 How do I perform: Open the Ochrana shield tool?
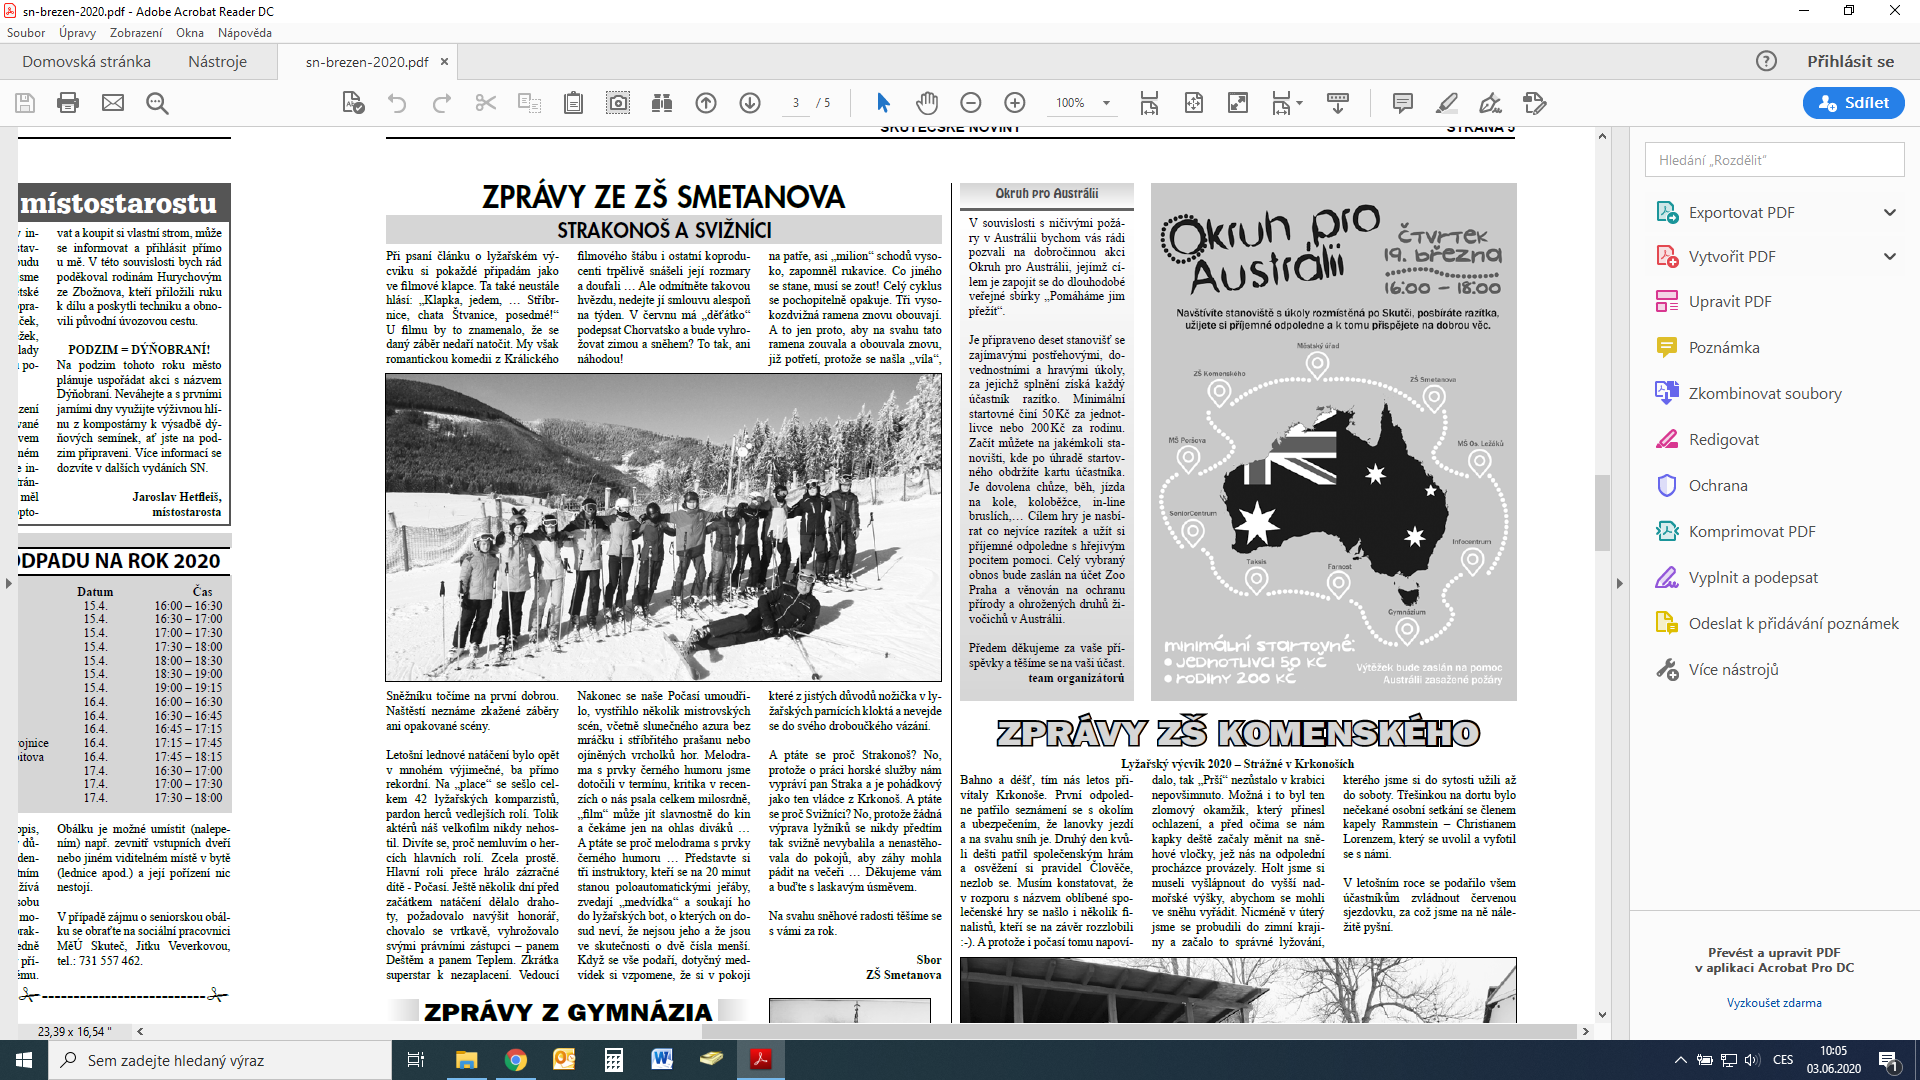[1718, 485]
